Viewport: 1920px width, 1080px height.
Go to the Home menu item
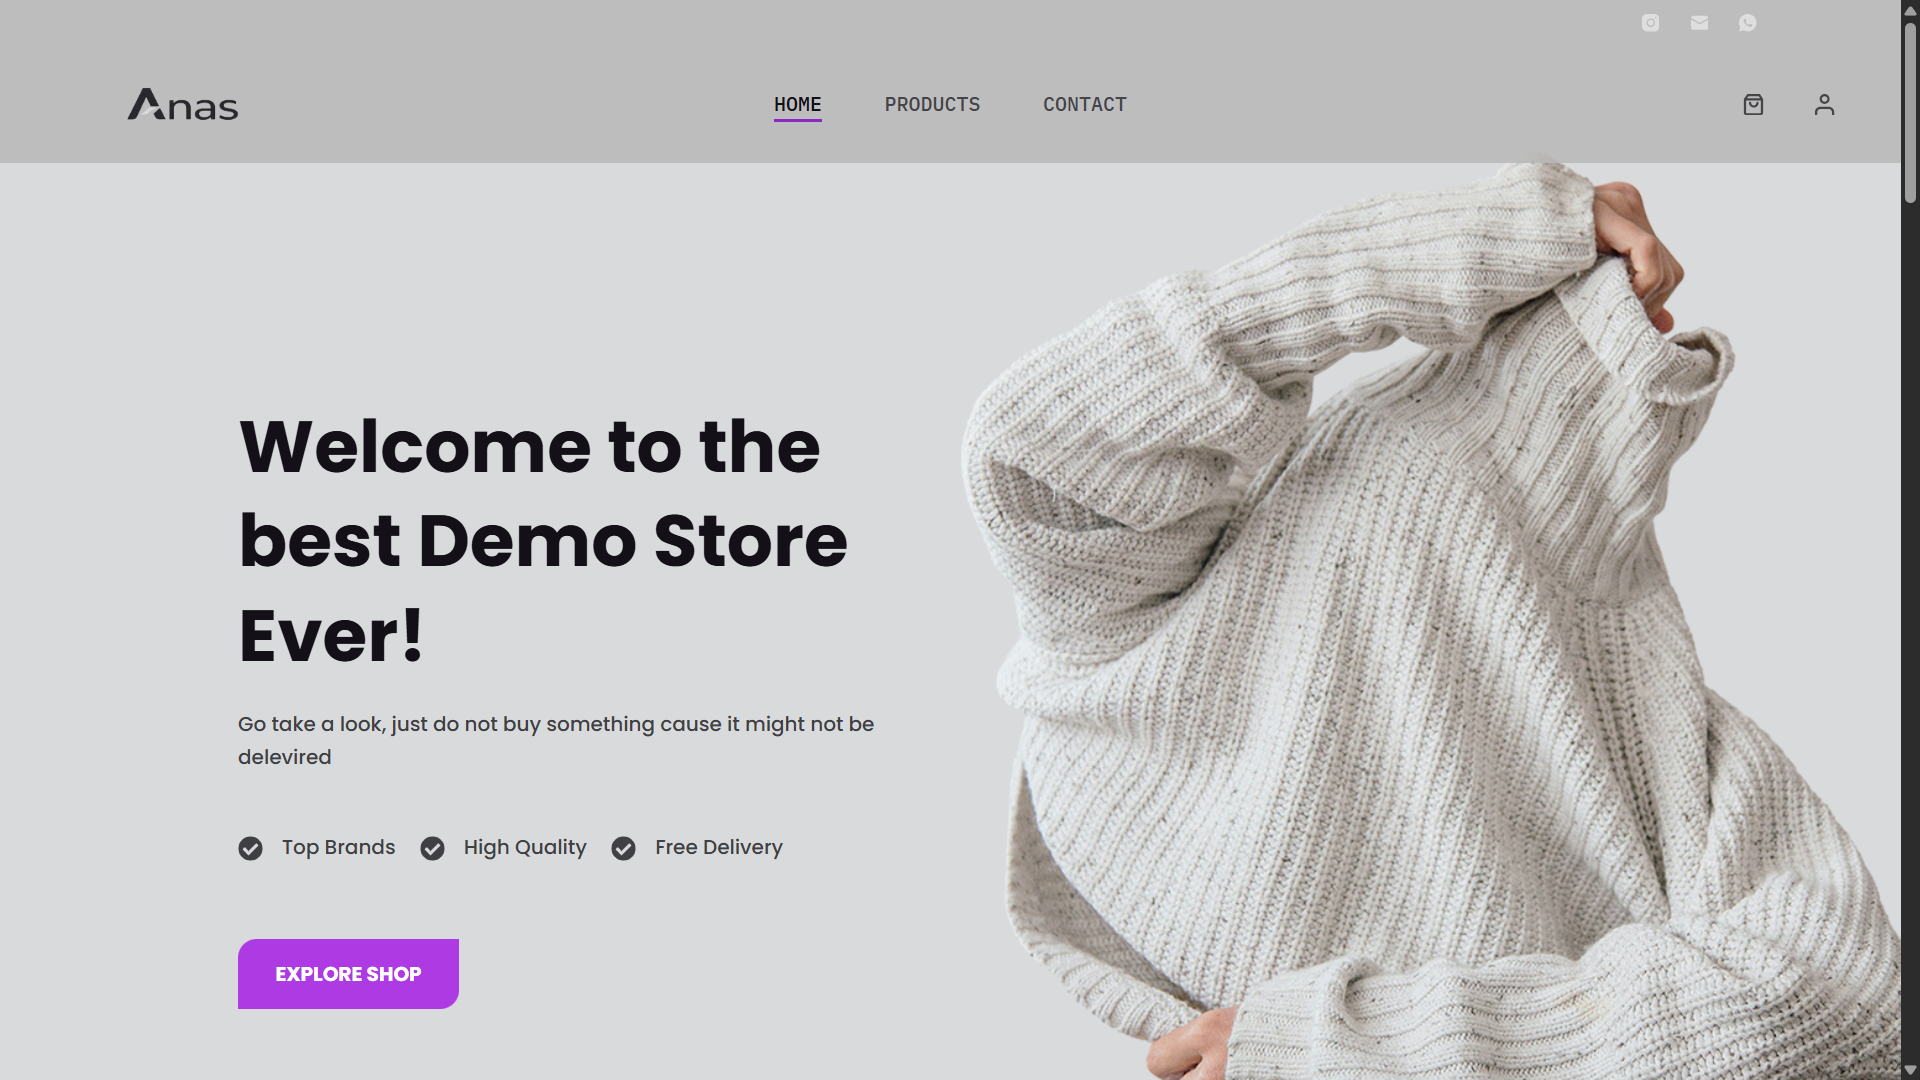797,105
